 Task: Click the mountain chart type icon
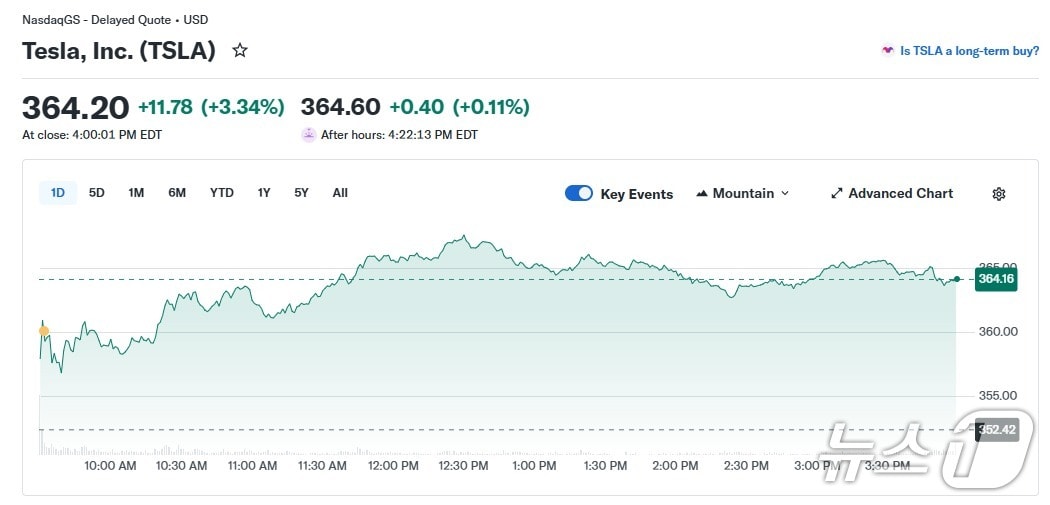(x=702, y=194)
